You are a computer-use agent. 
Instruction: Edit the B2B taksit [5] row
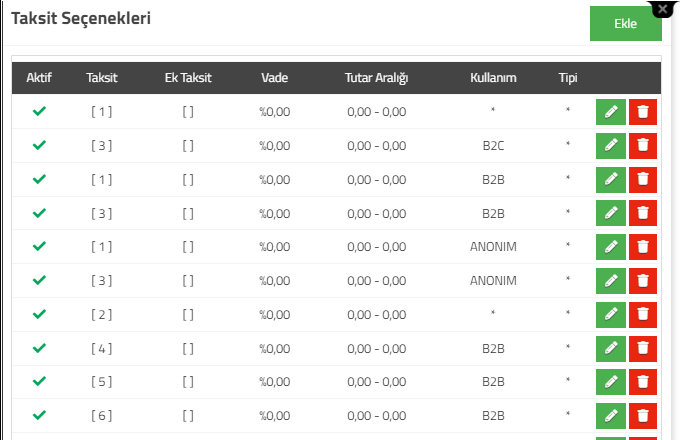point(611,382)
